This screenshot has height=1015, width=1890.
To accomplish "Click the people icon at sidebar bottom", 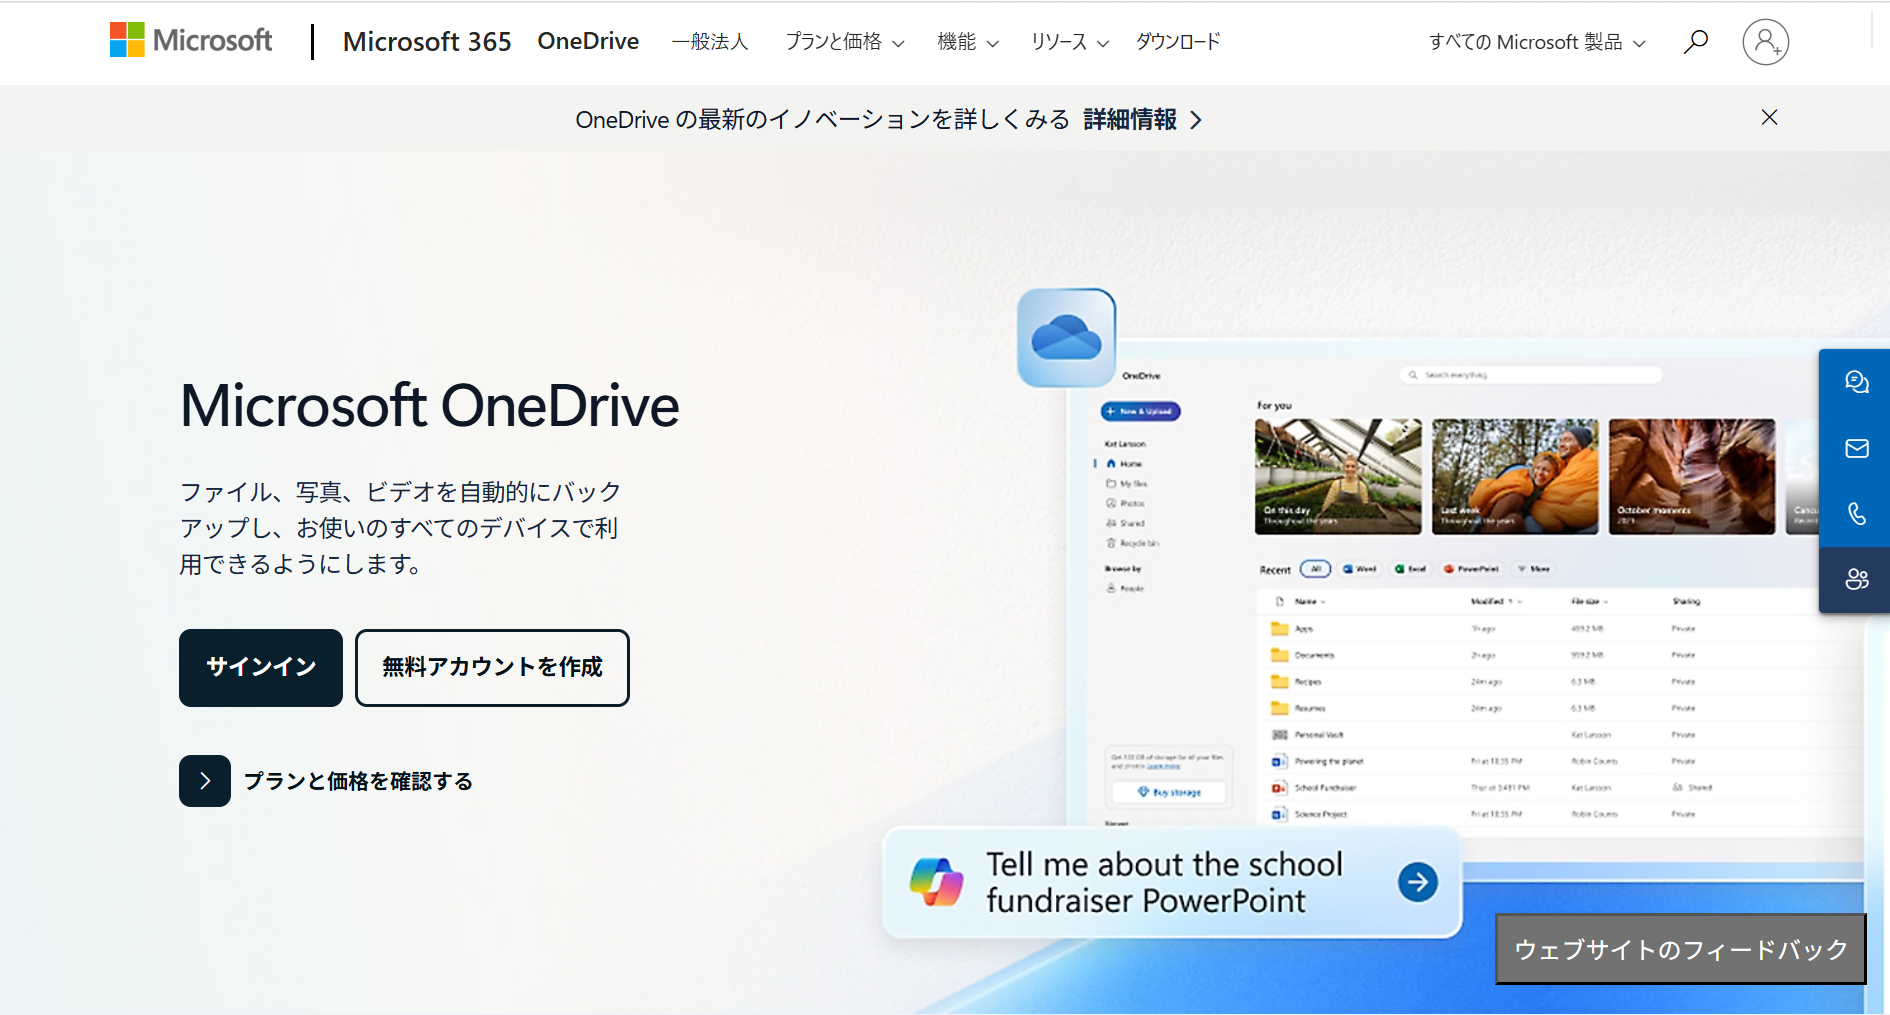I will click(x=1856, y=579).
